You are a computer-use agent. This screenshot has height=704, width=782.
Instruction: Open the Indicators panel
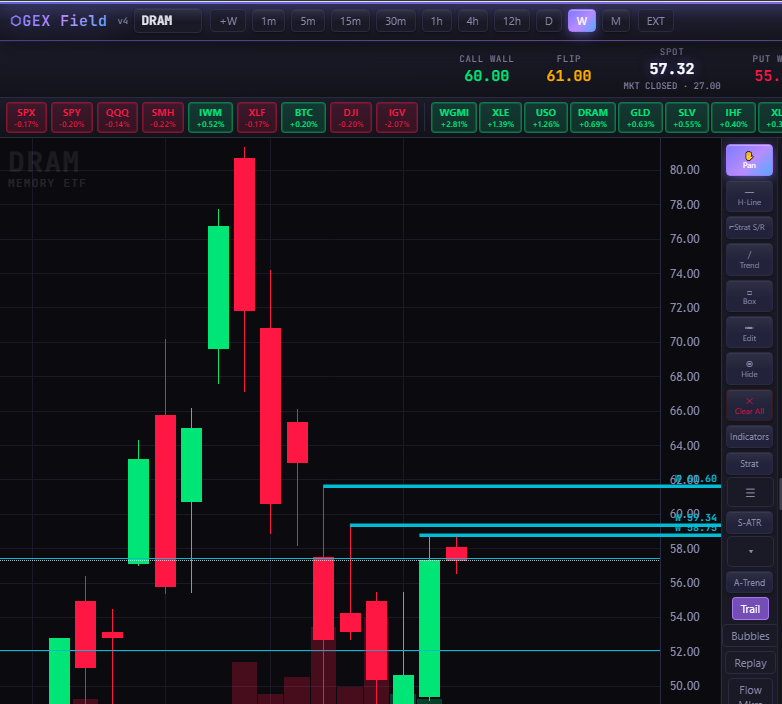[749, 437]
